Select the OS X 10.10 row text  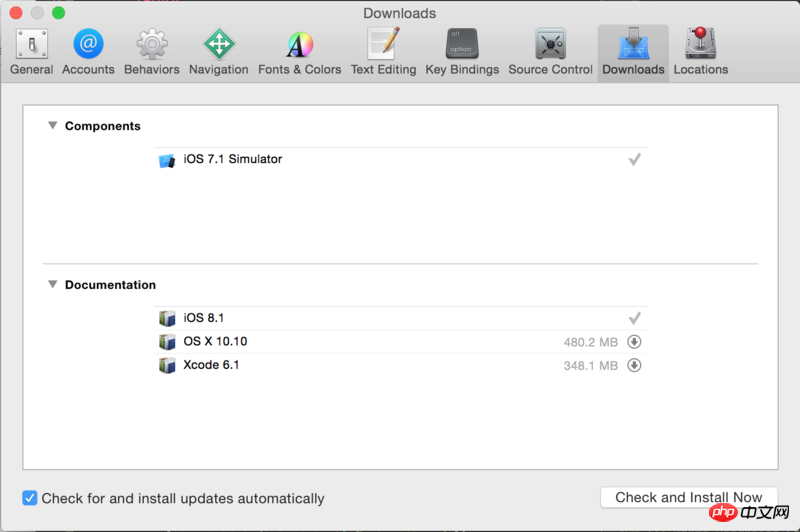click(x=215, y=341)
